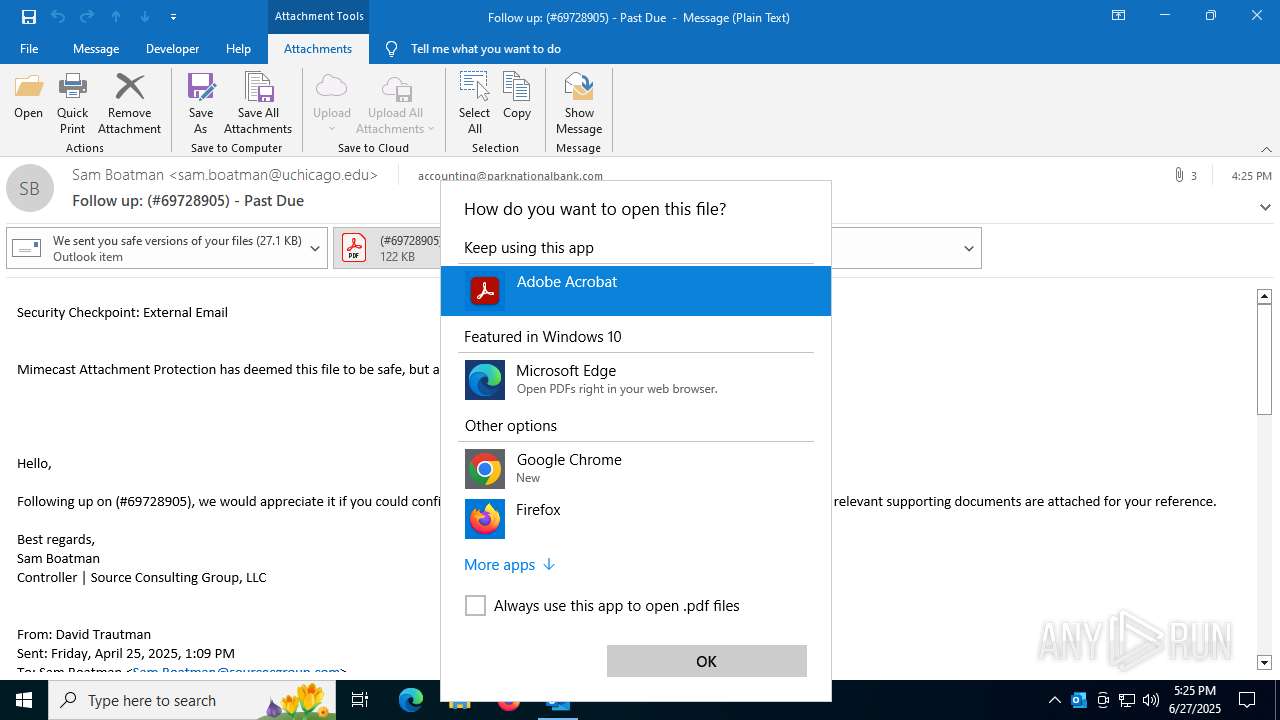Go to the previous item using the up arrow
This screenshot has width=1280, height=720.
[116, 16]
